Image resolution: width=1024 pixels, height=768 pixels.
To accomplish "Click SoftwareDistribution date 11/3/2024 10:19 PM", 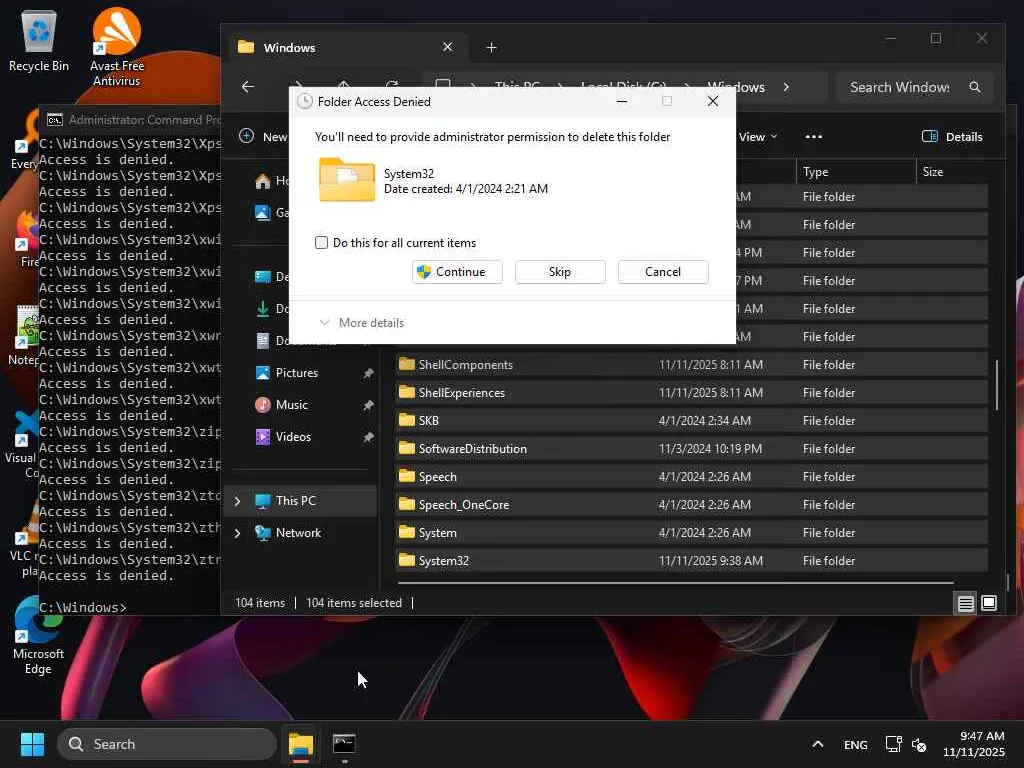I will click(710, 449).
